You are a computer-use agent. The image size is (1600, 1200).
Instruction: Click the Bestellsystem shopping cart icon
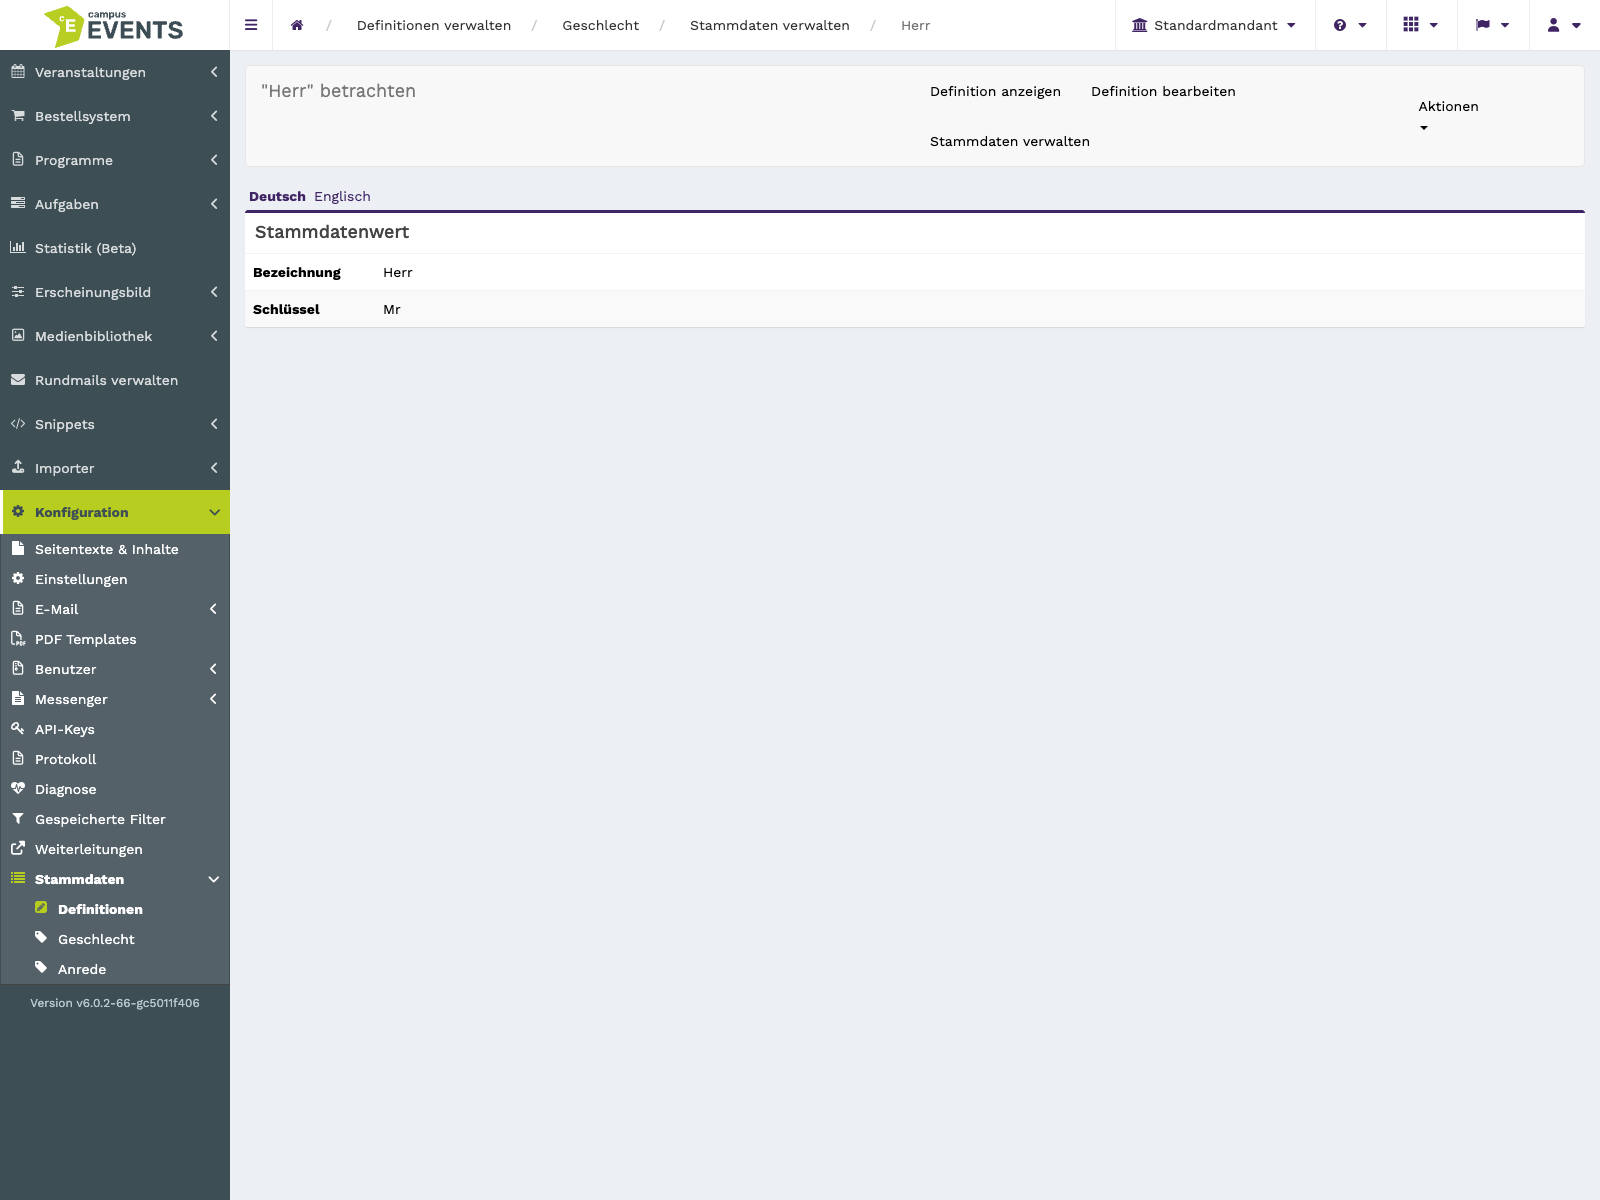[18, 115]
